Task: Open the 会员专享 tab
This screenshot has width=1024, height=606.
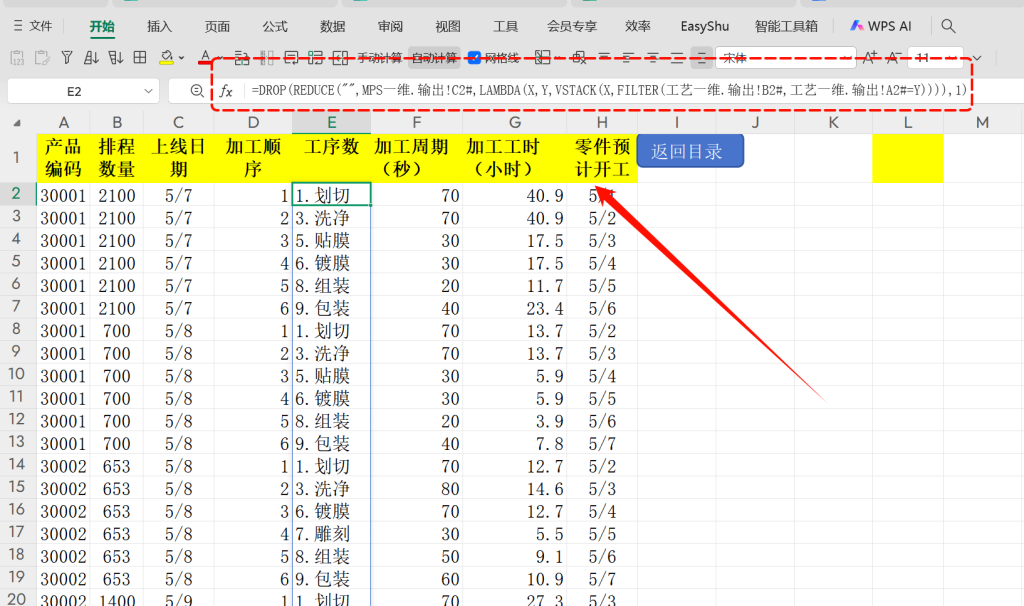Action: pyautogui.click(x=572, y=26)
